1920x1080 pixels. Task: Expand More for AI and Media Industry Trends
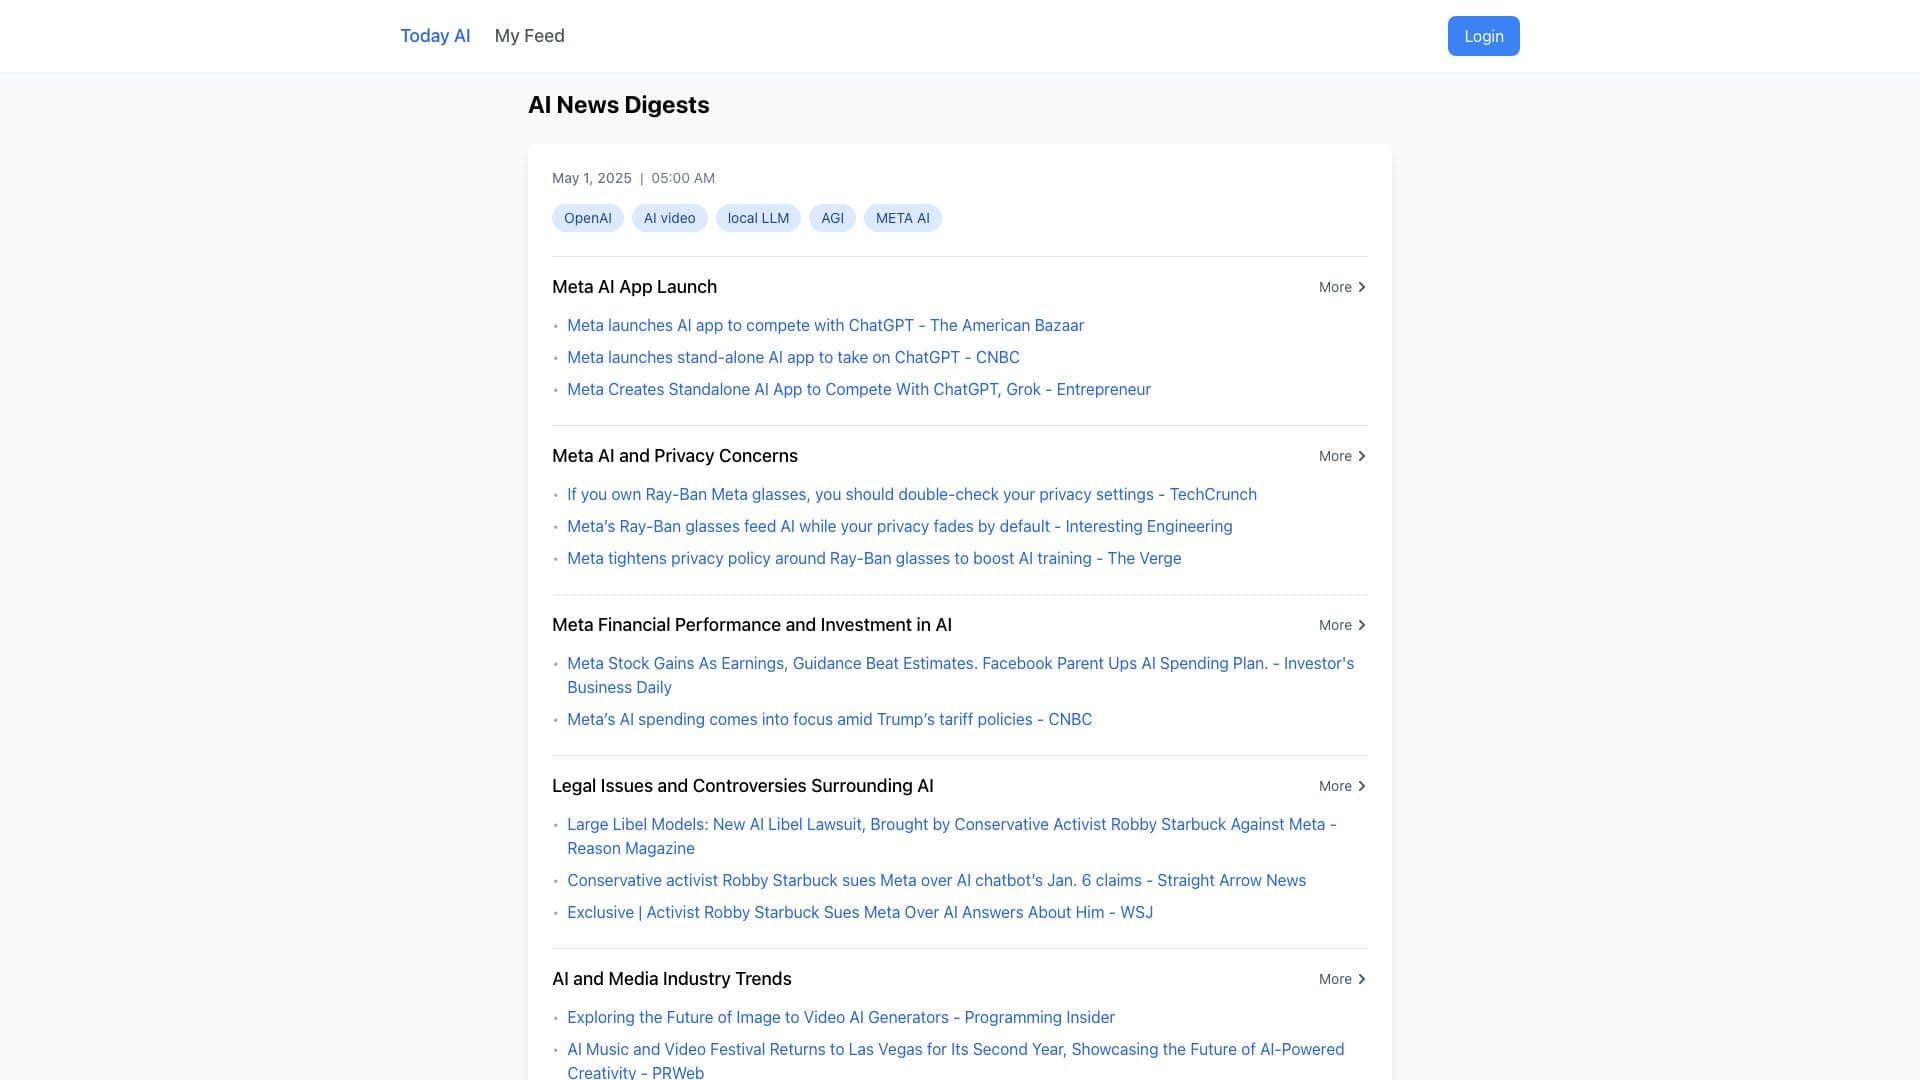click(1342, 979)
